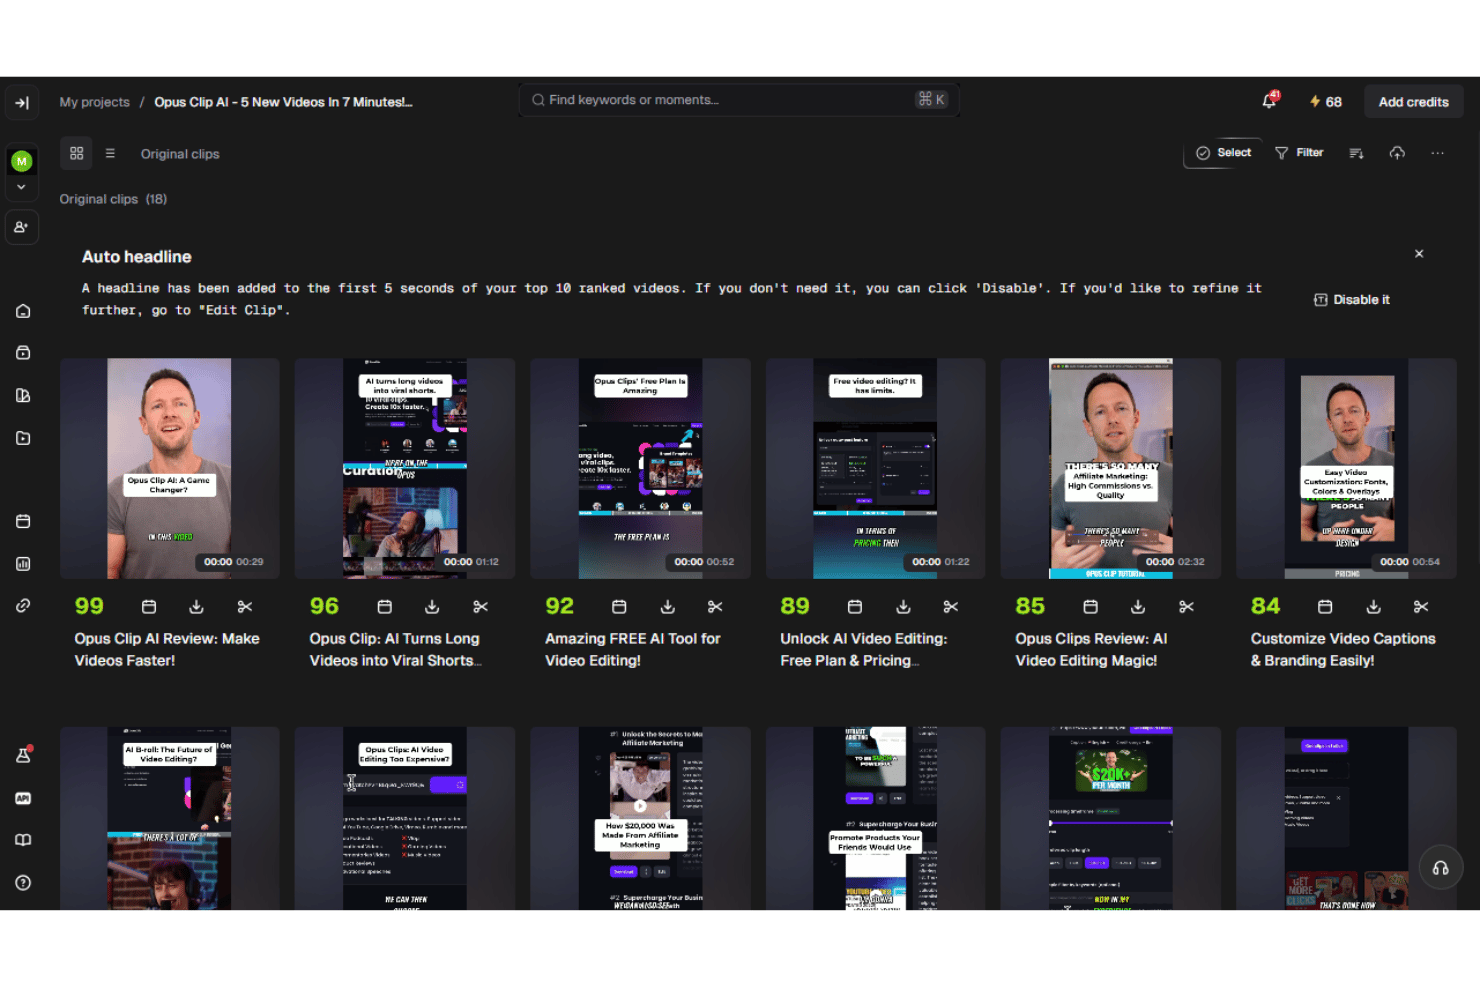Click the 68 credits indicator
1480x987 pixels.
[x=1326, y=102]
